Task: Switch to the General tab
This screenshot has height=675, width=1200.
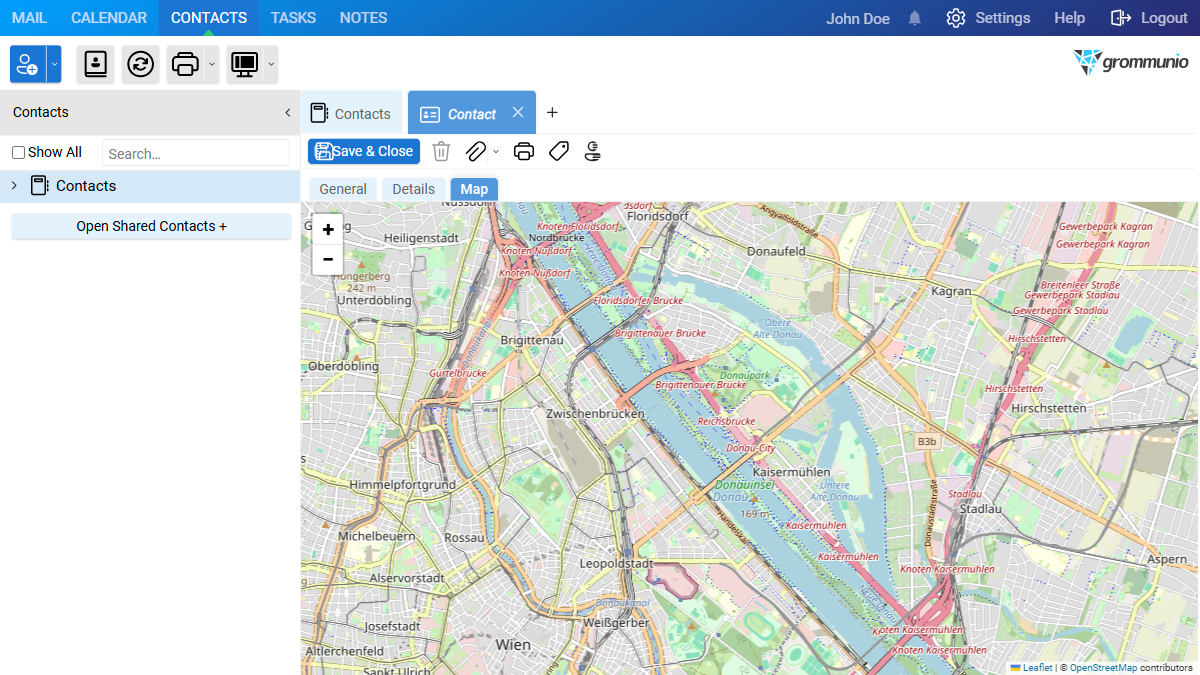Action: coord(343,189)
